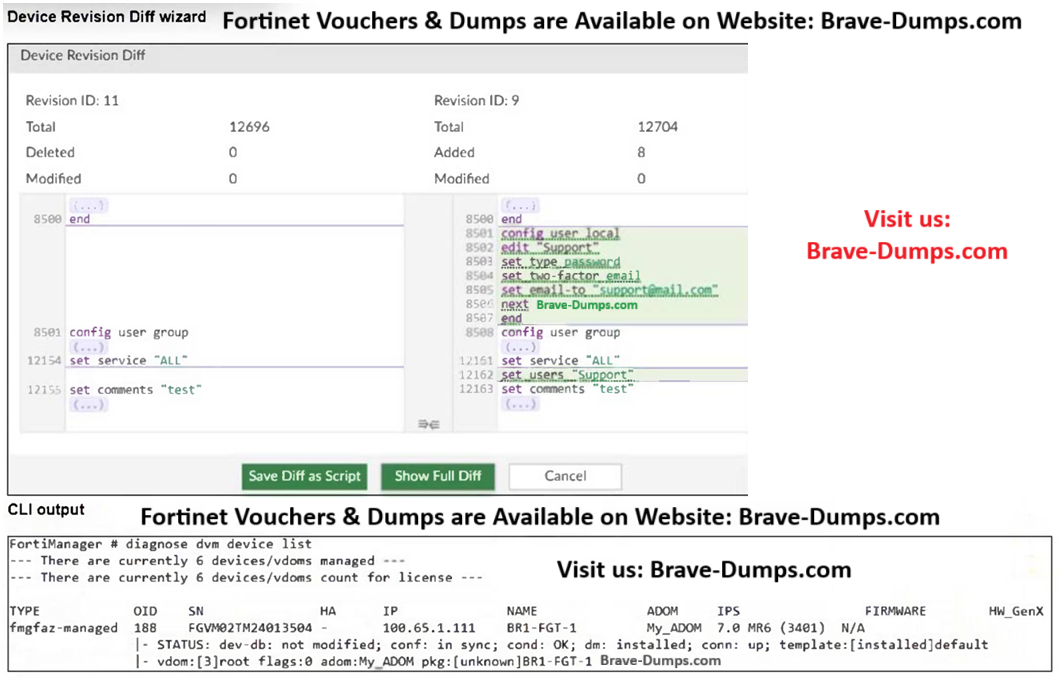Click the Device Revision Diff dialog title
1060x699 pixels.
tap(83, 56)
